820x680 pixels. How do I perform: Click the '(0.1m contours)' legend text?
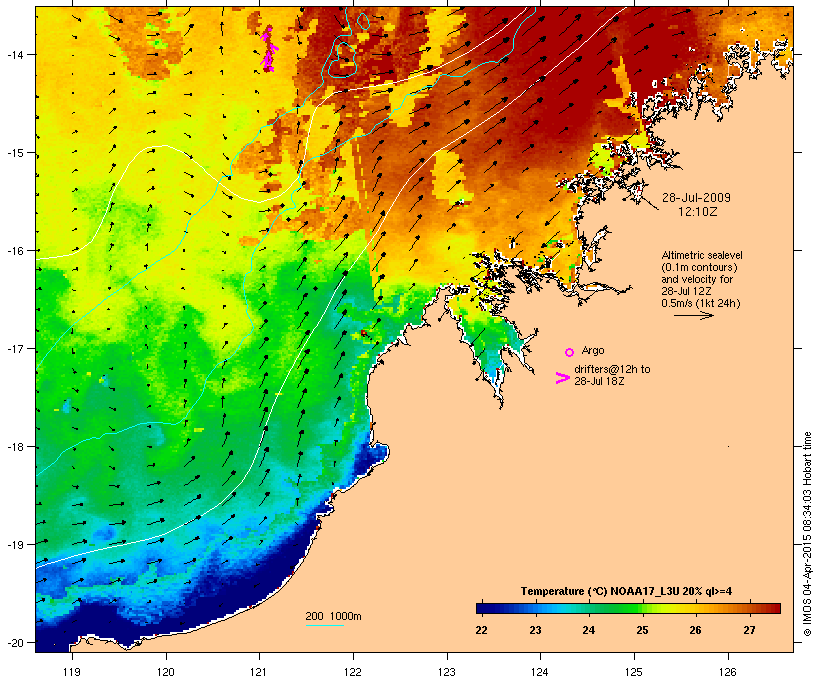point(699,267)
